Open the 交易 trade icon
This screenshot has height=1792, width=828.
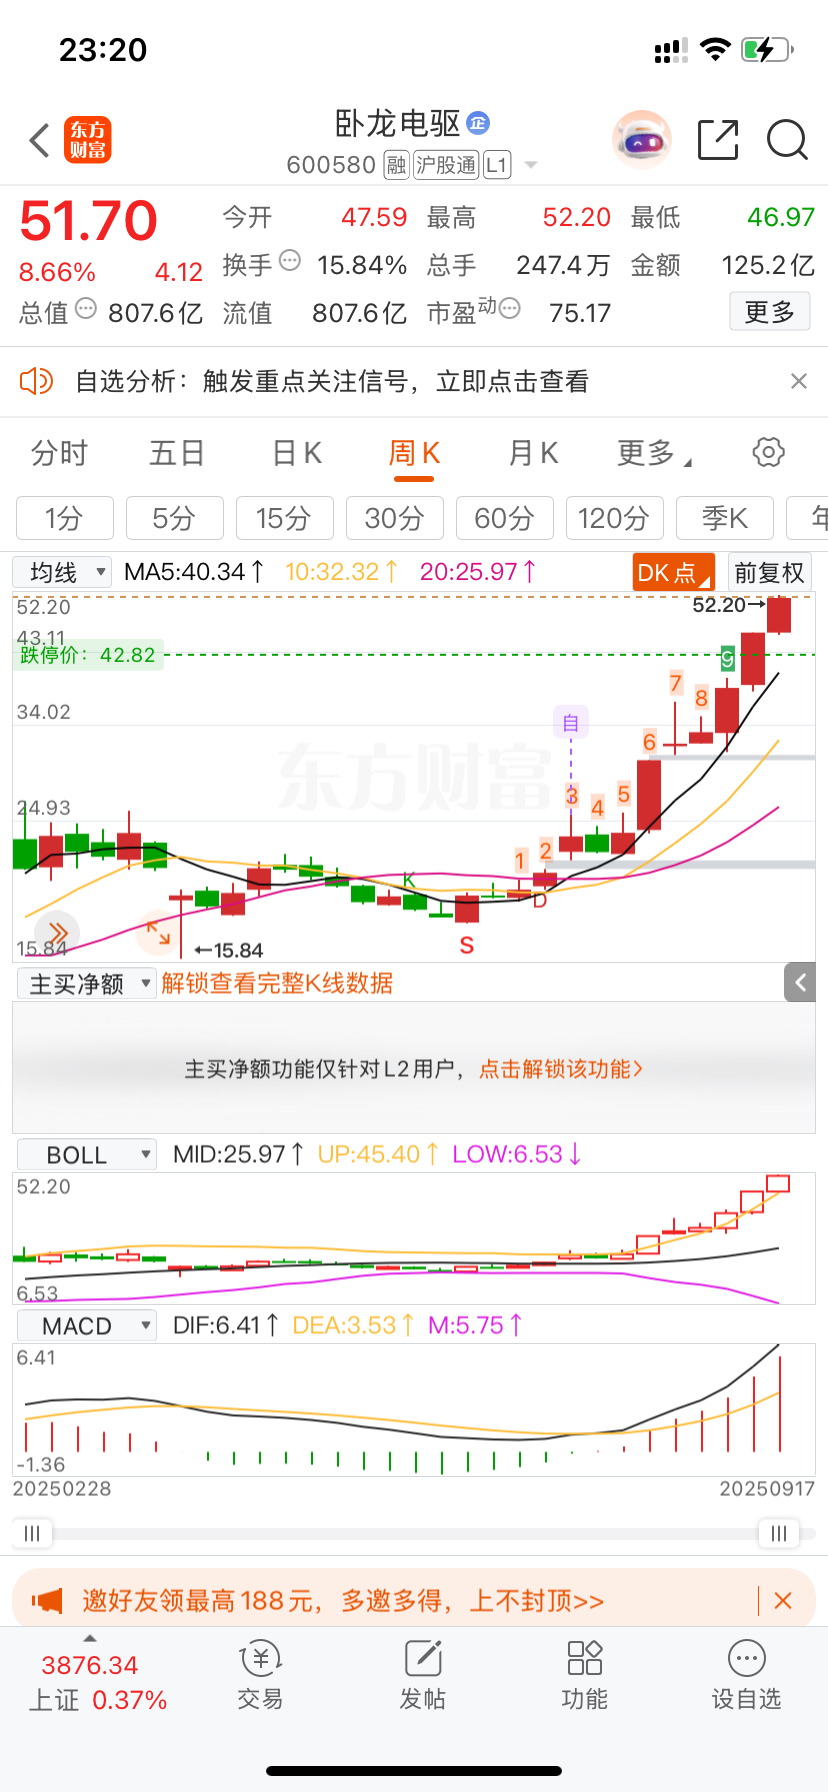coord(260,1676)
